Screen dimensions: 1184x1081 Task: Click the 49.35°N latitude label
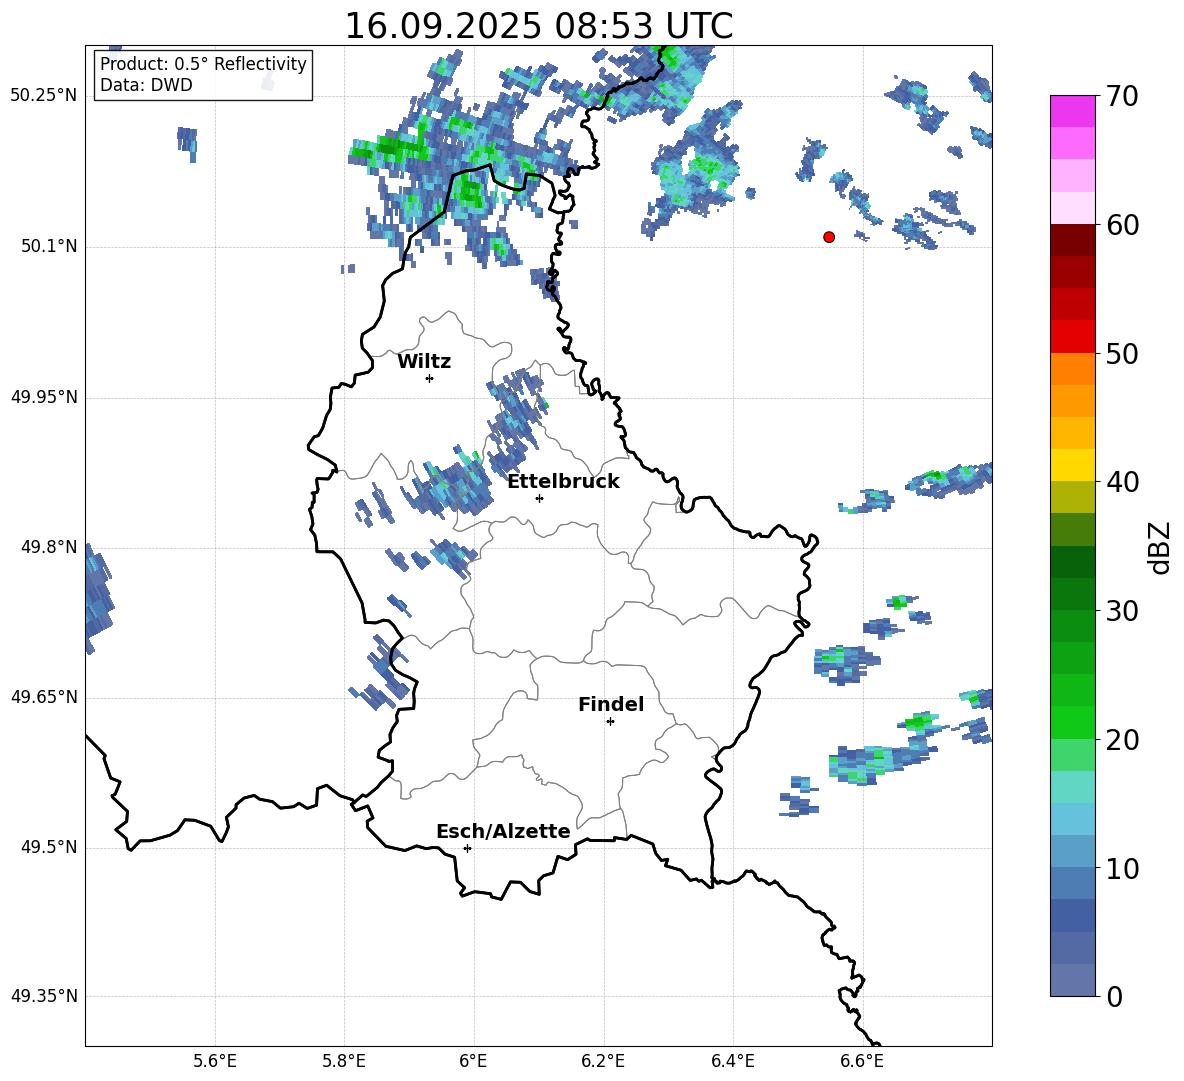click(x=44, y=996)
